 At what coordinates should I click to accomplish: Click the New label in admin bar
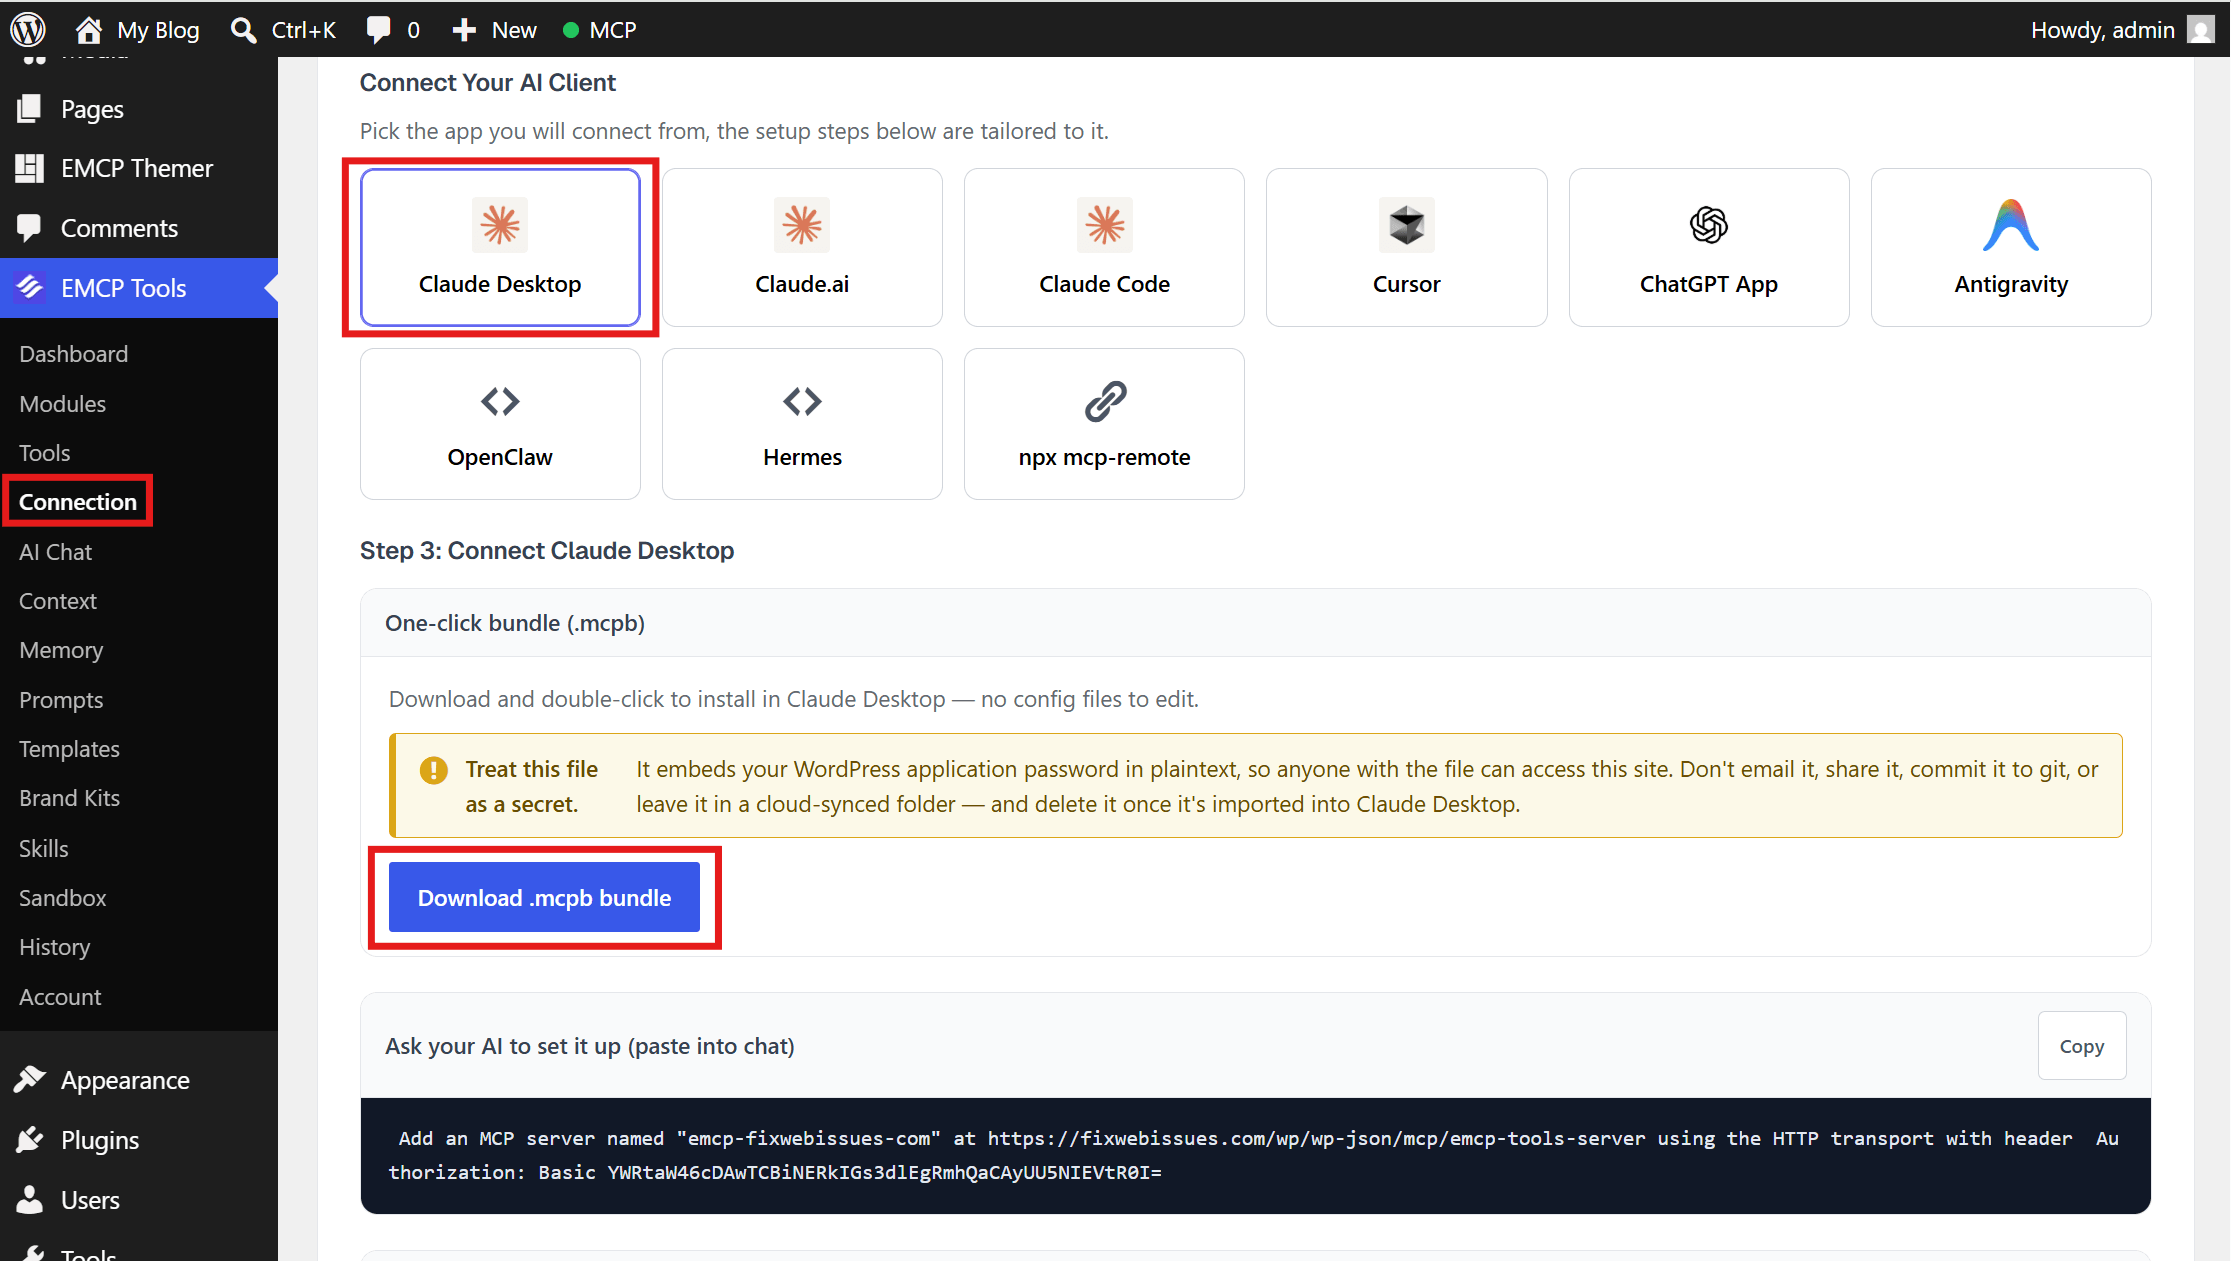pos(514,30)
